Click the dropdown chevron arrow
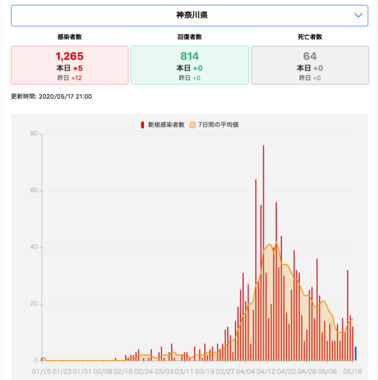The width and height of the screenshot is (378, 380). click(x=358, y=15)
